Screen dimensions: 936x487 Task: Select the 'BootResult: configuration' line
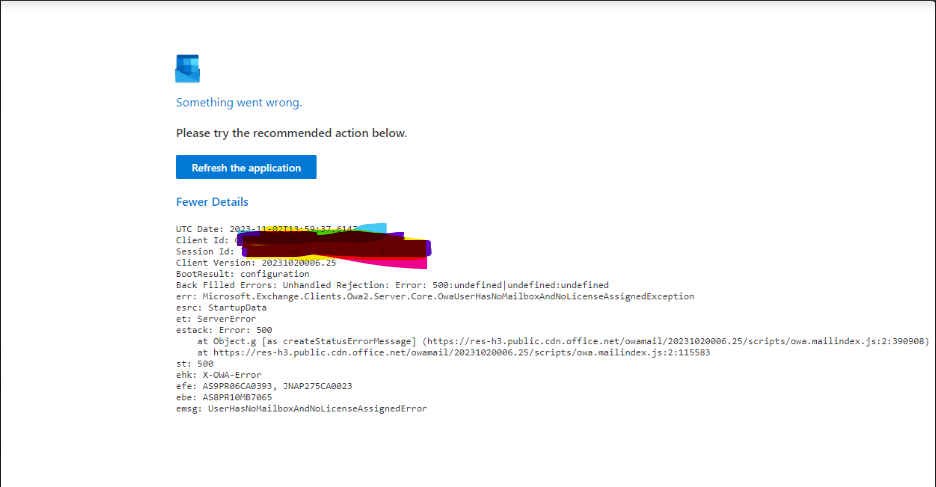point(242,274)
